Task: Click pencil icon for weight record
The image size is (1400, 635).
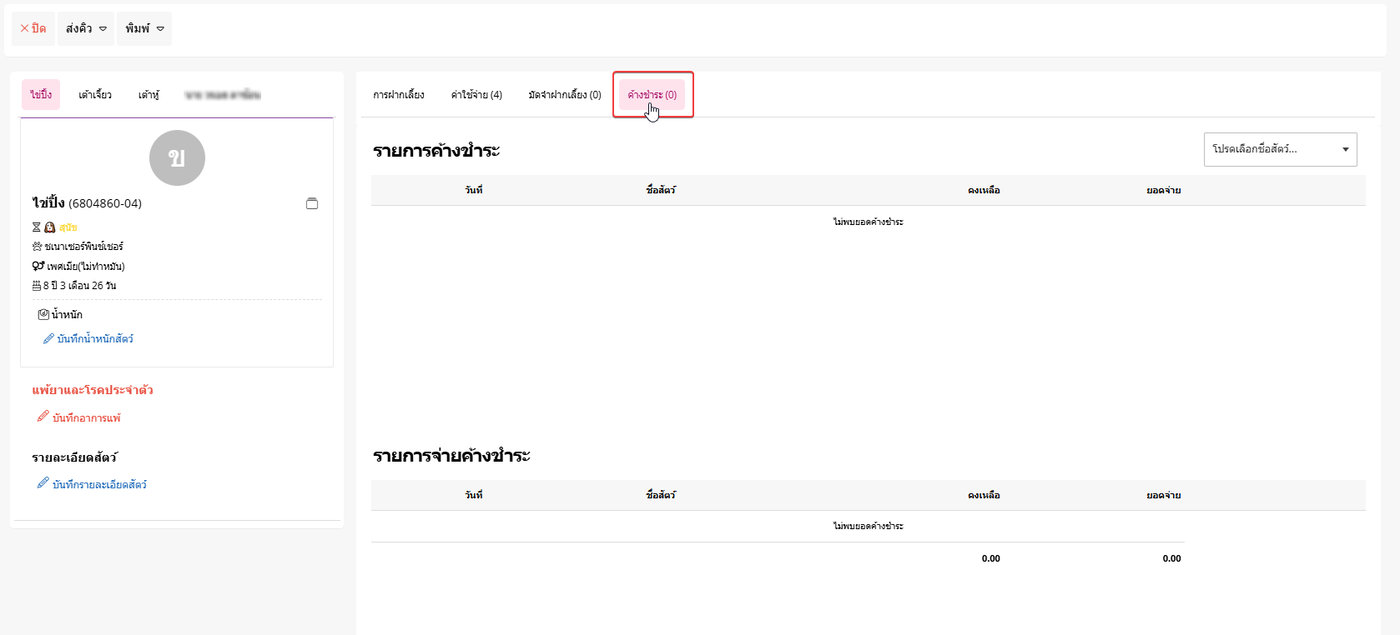Action: (x=49, y=338)
